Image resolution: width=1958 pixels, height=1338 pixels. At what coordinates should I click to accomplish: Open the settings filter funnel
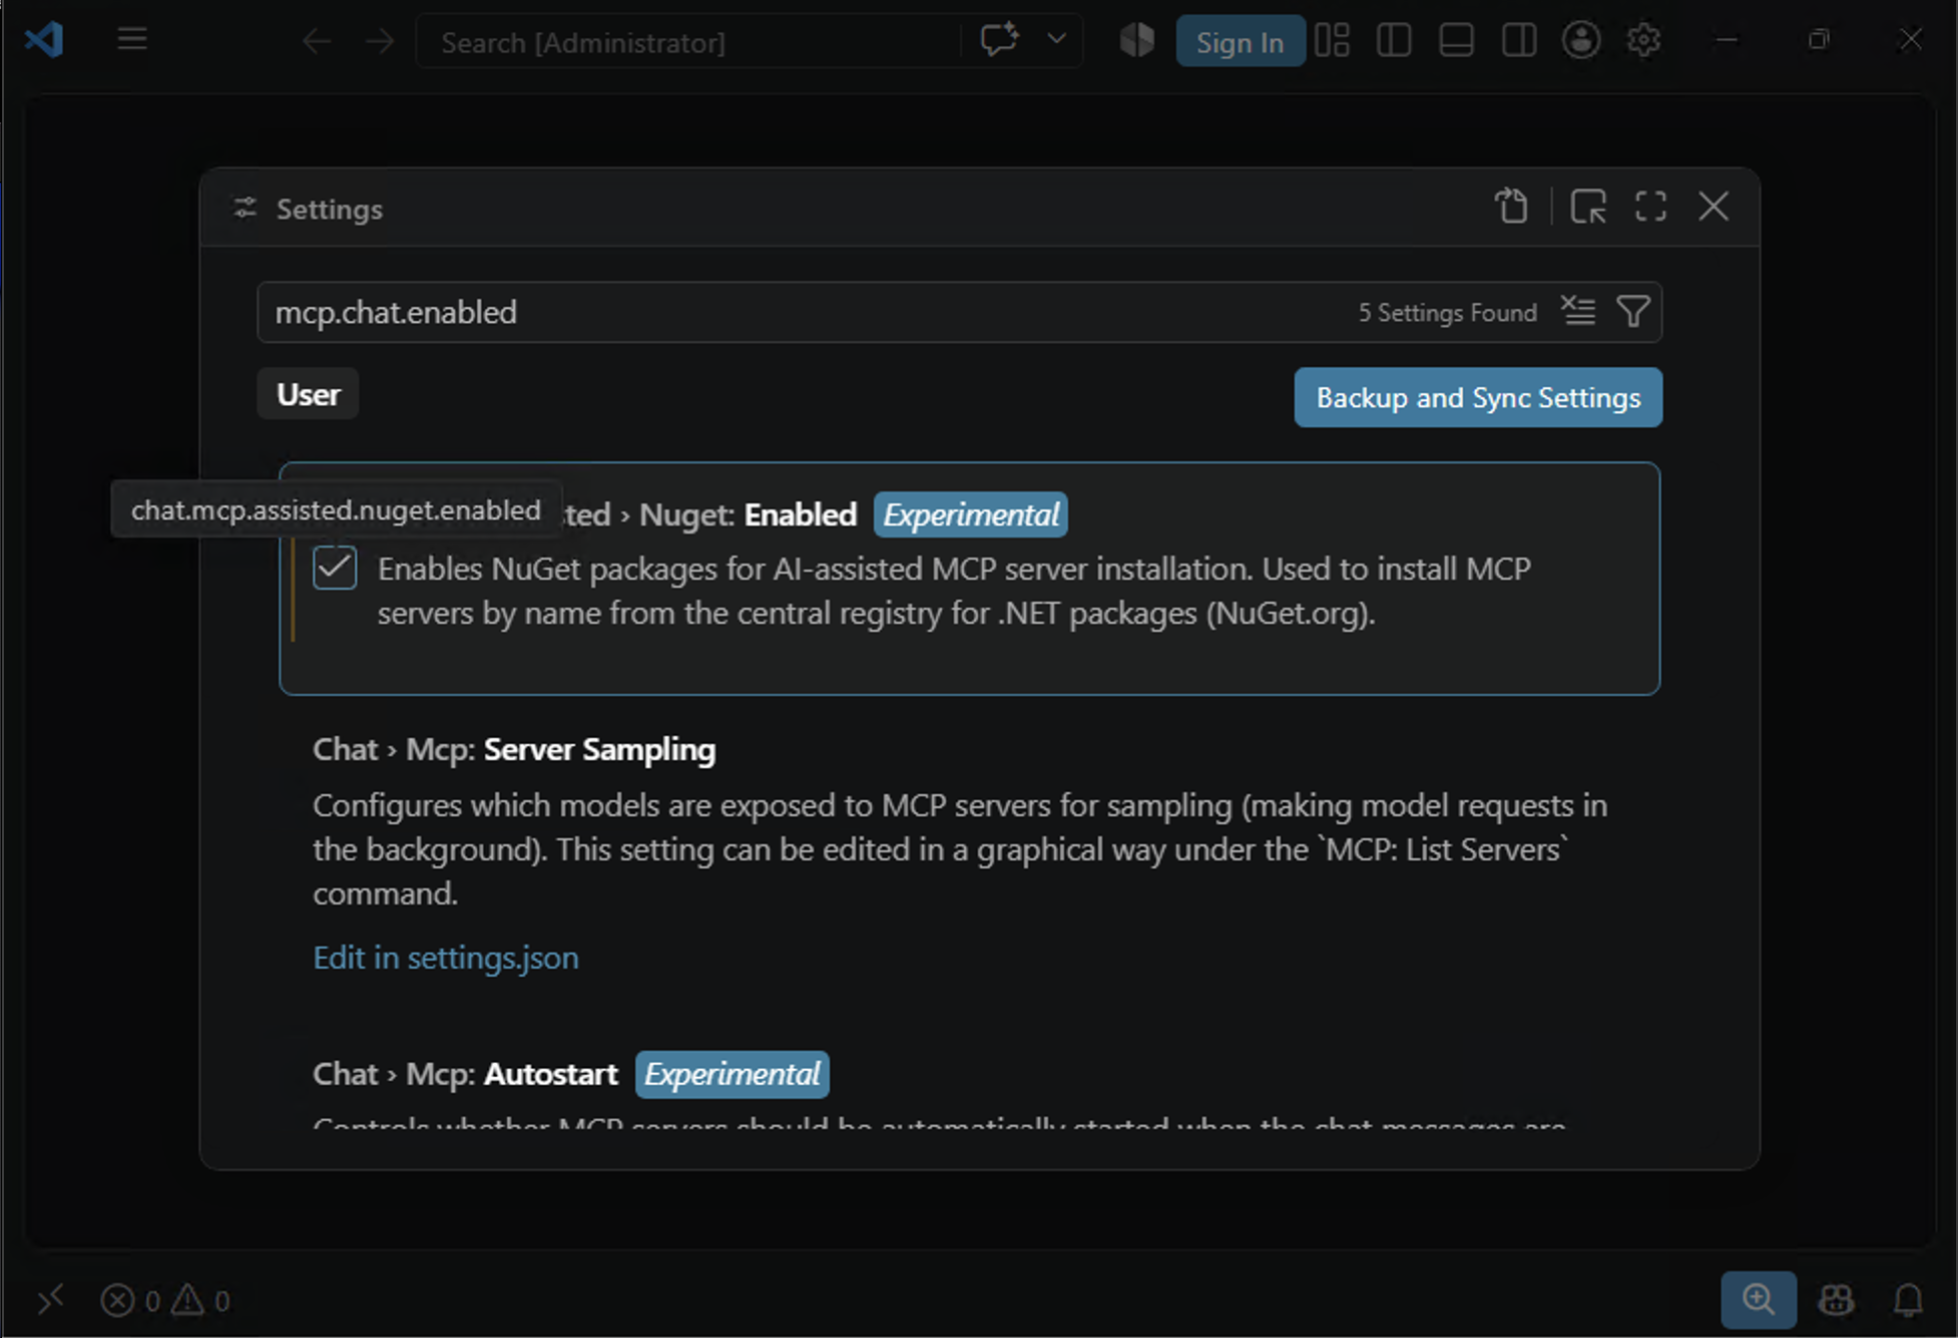tap(1633, 312)
